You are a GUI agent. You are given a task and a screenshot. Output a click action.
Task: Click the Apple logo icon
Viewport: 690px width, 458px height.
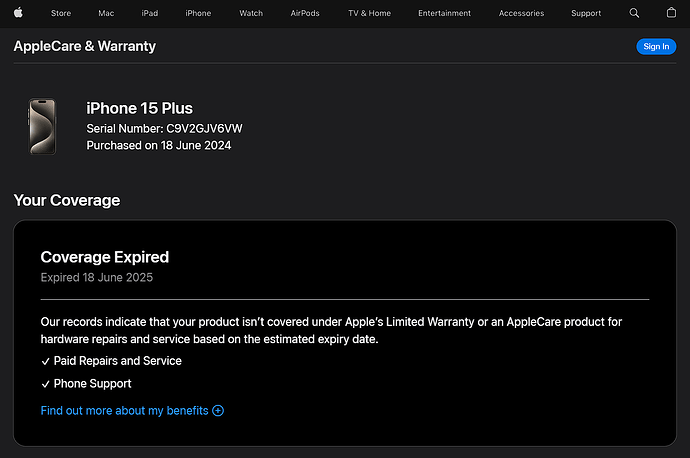(x=18, y=13)
